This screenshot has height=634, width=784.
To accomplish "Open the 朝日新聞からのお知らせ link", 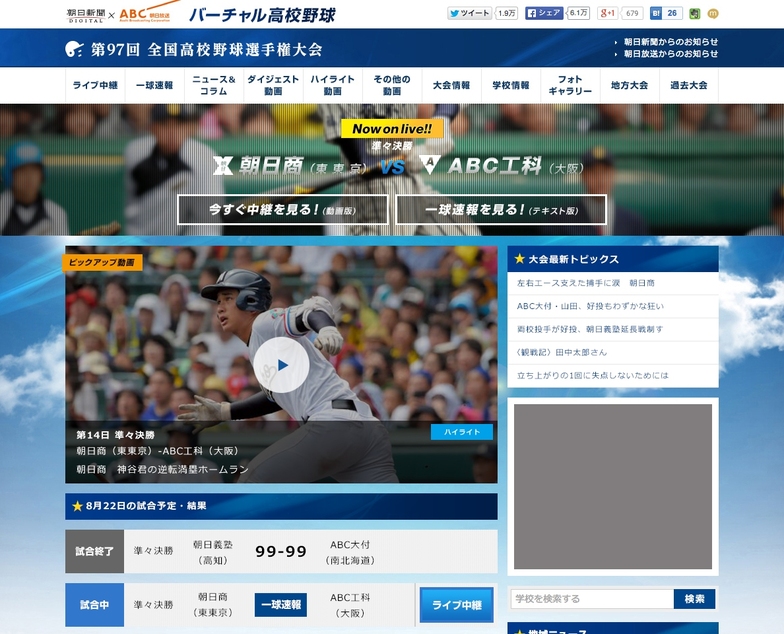I will click(670, 42).
